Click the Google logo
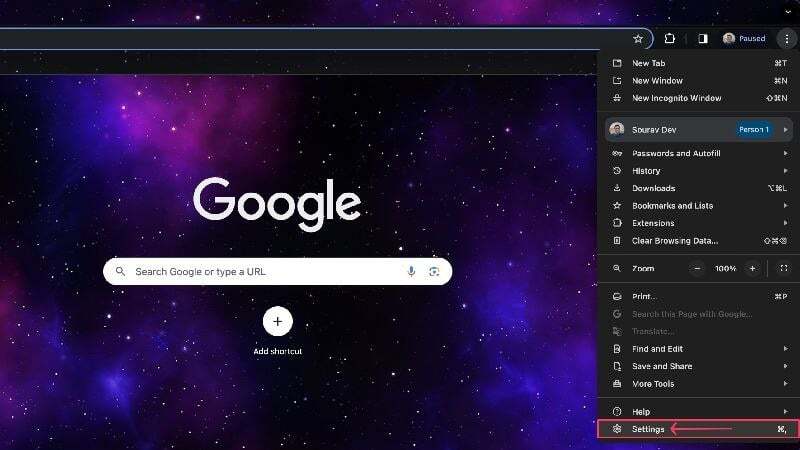The width and height of the screenshot is (800, 450). tap(277, 204)
